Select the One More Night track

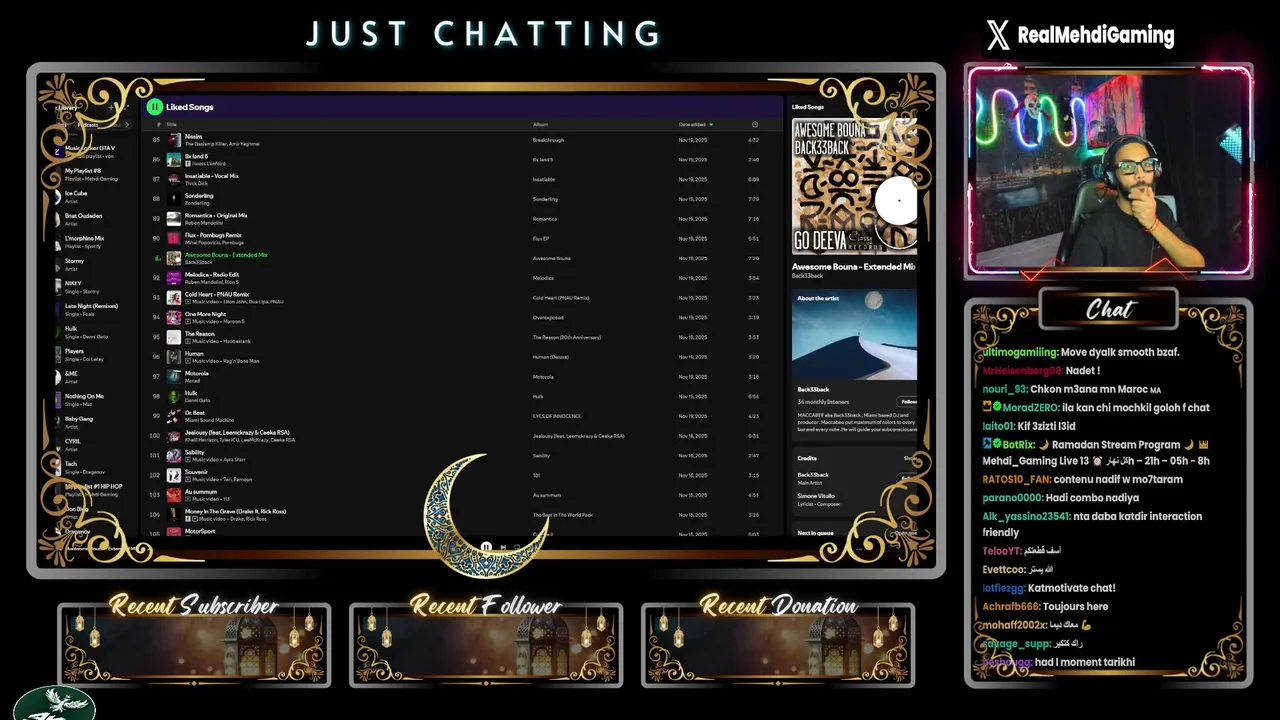coord(205,314)
